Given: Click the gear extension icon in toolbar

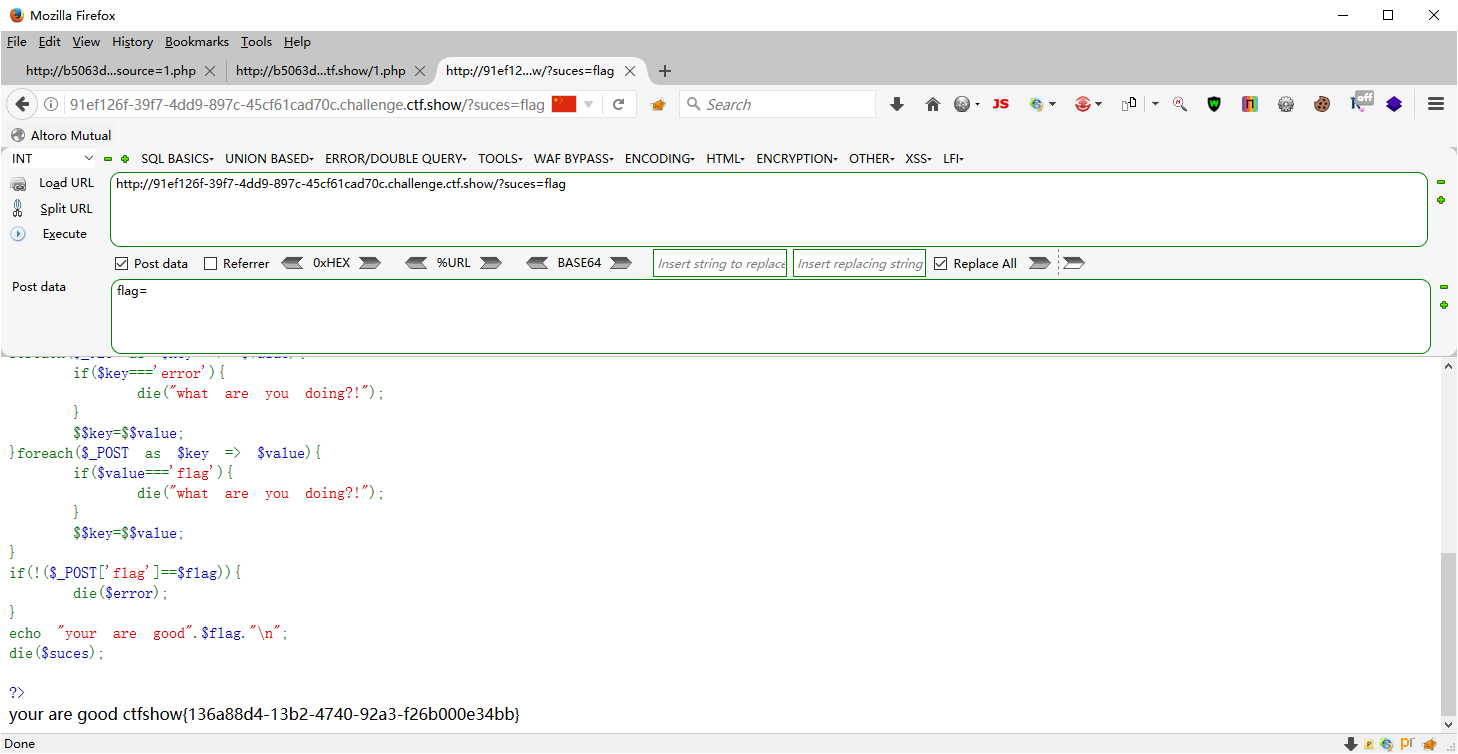Looking at the screenshot, I should pyautogui.click(x=1286, y=104).
